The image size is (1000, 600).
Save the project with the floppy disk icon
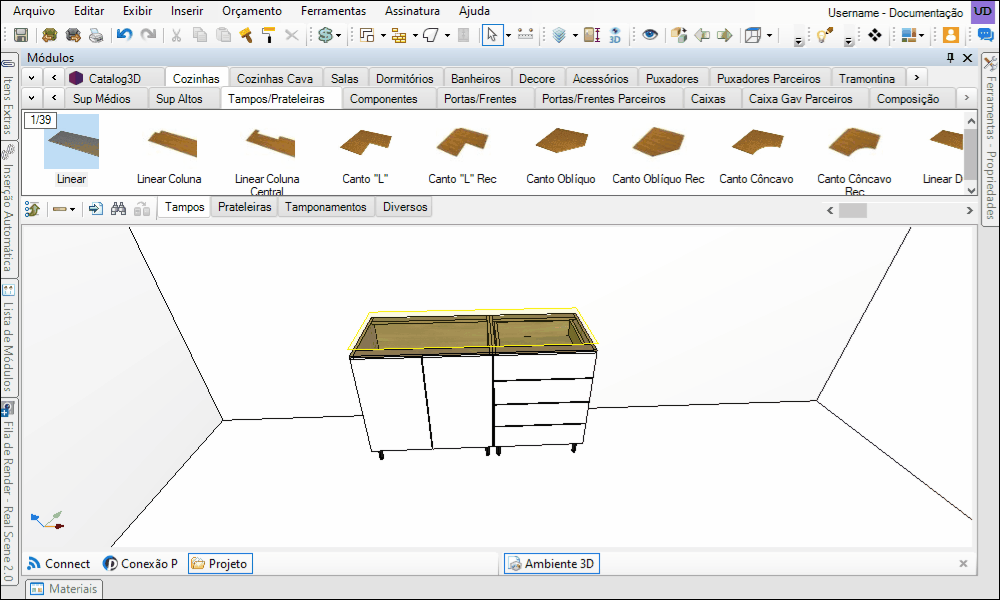coord(20,35)
